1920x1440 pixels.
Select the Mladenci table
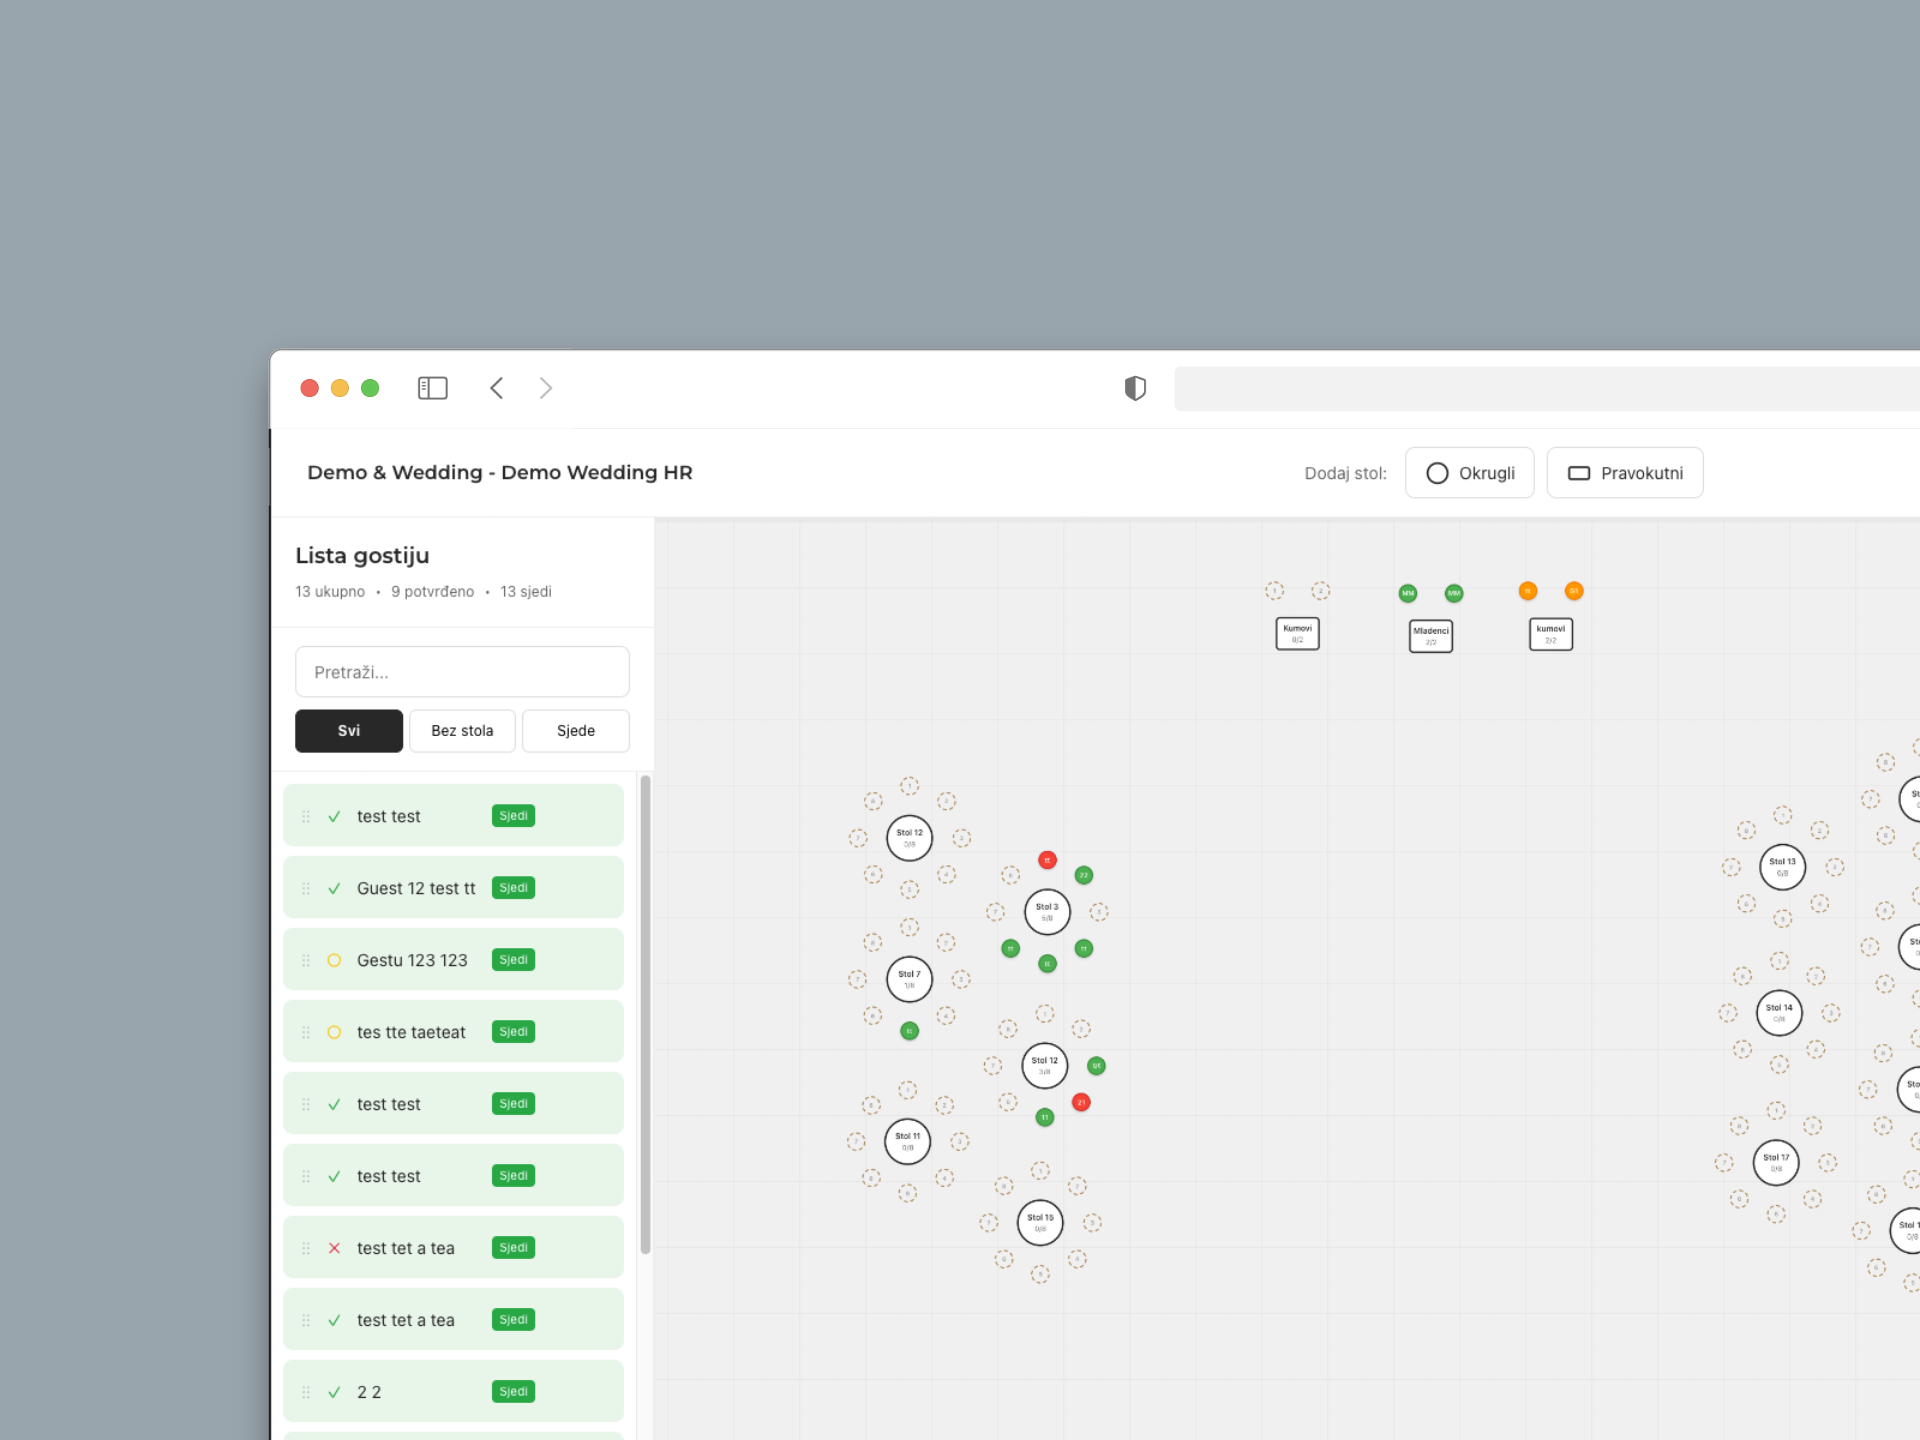1431,636
